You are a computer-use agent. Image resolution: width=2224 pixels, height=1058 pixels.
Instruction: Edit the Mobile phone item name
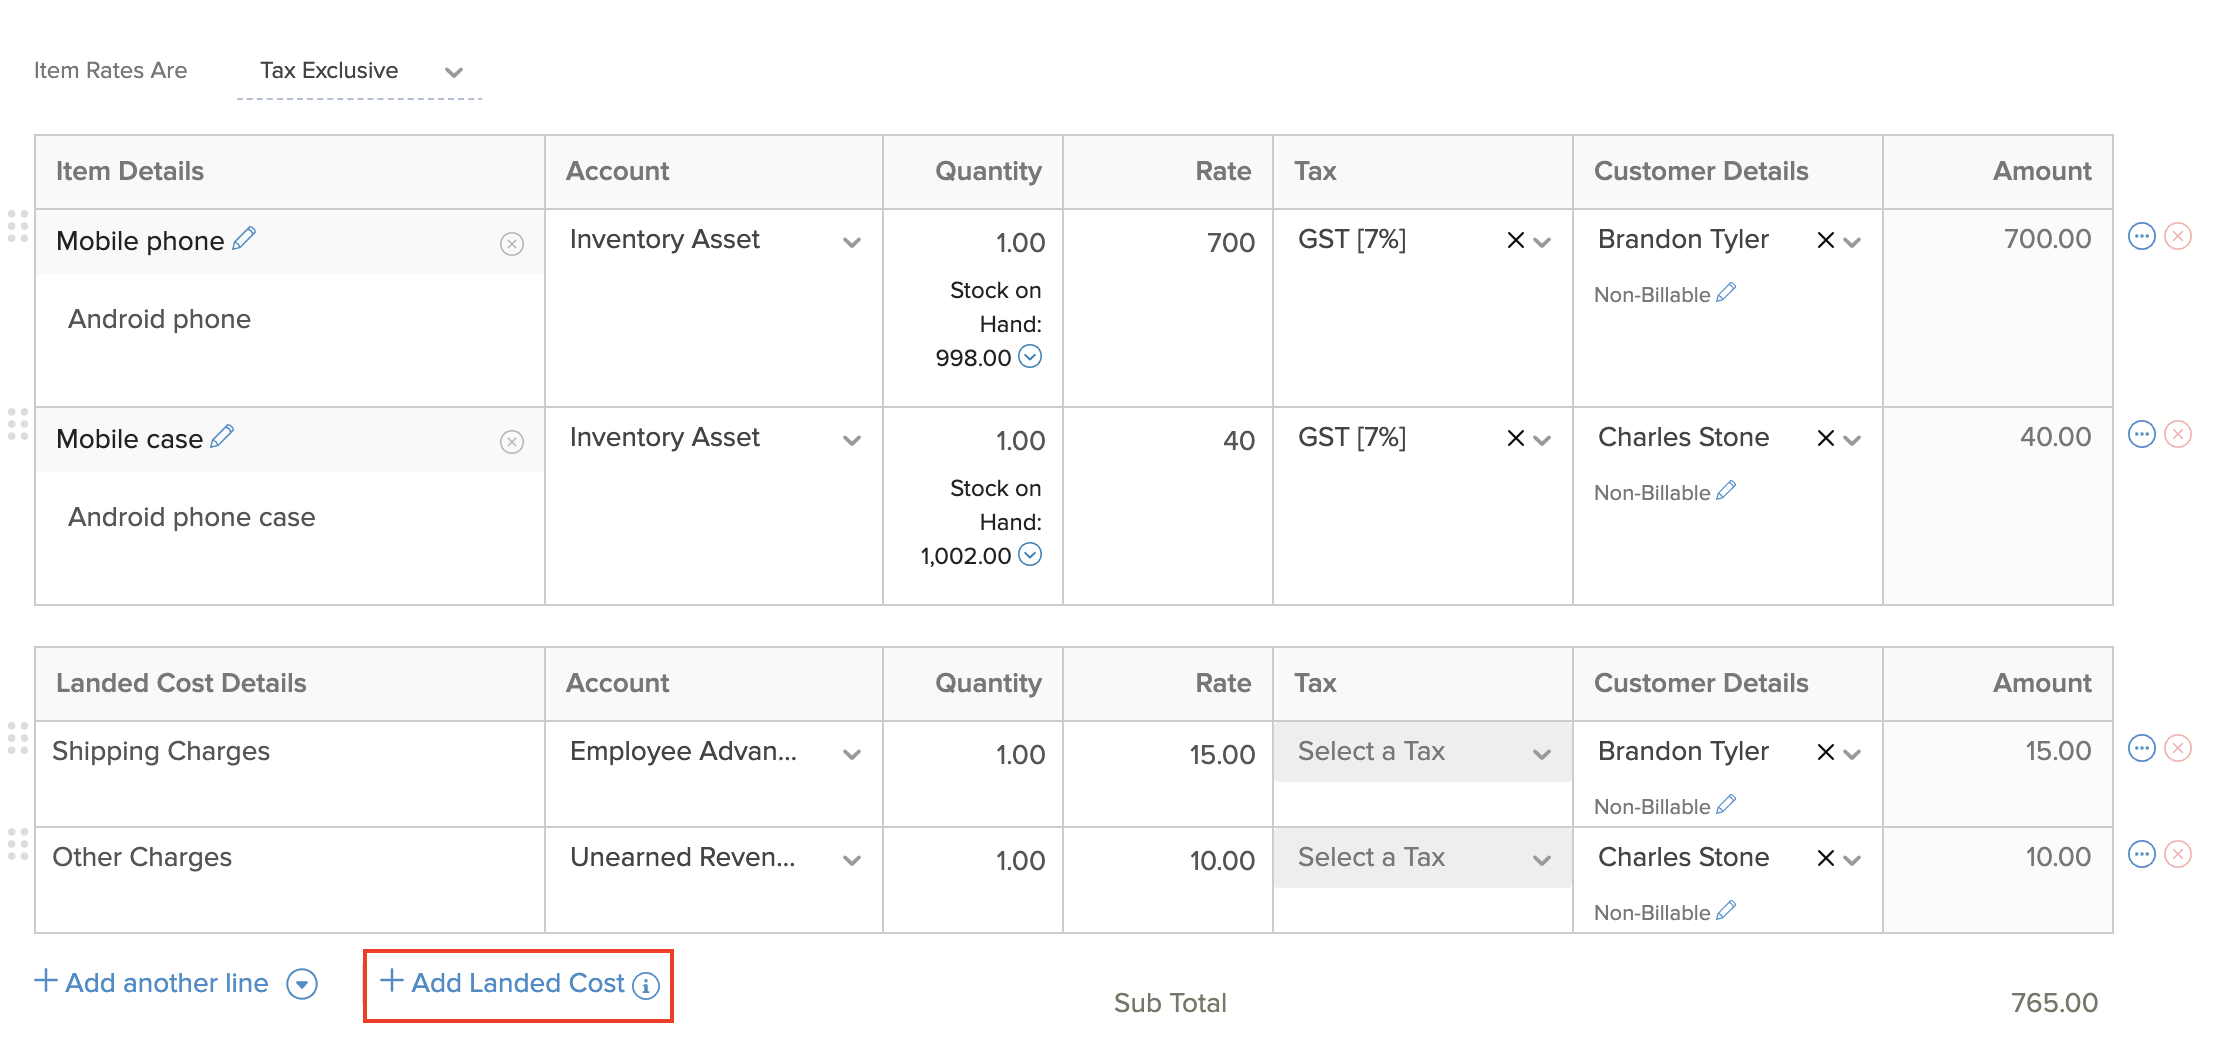pos(243,239)
